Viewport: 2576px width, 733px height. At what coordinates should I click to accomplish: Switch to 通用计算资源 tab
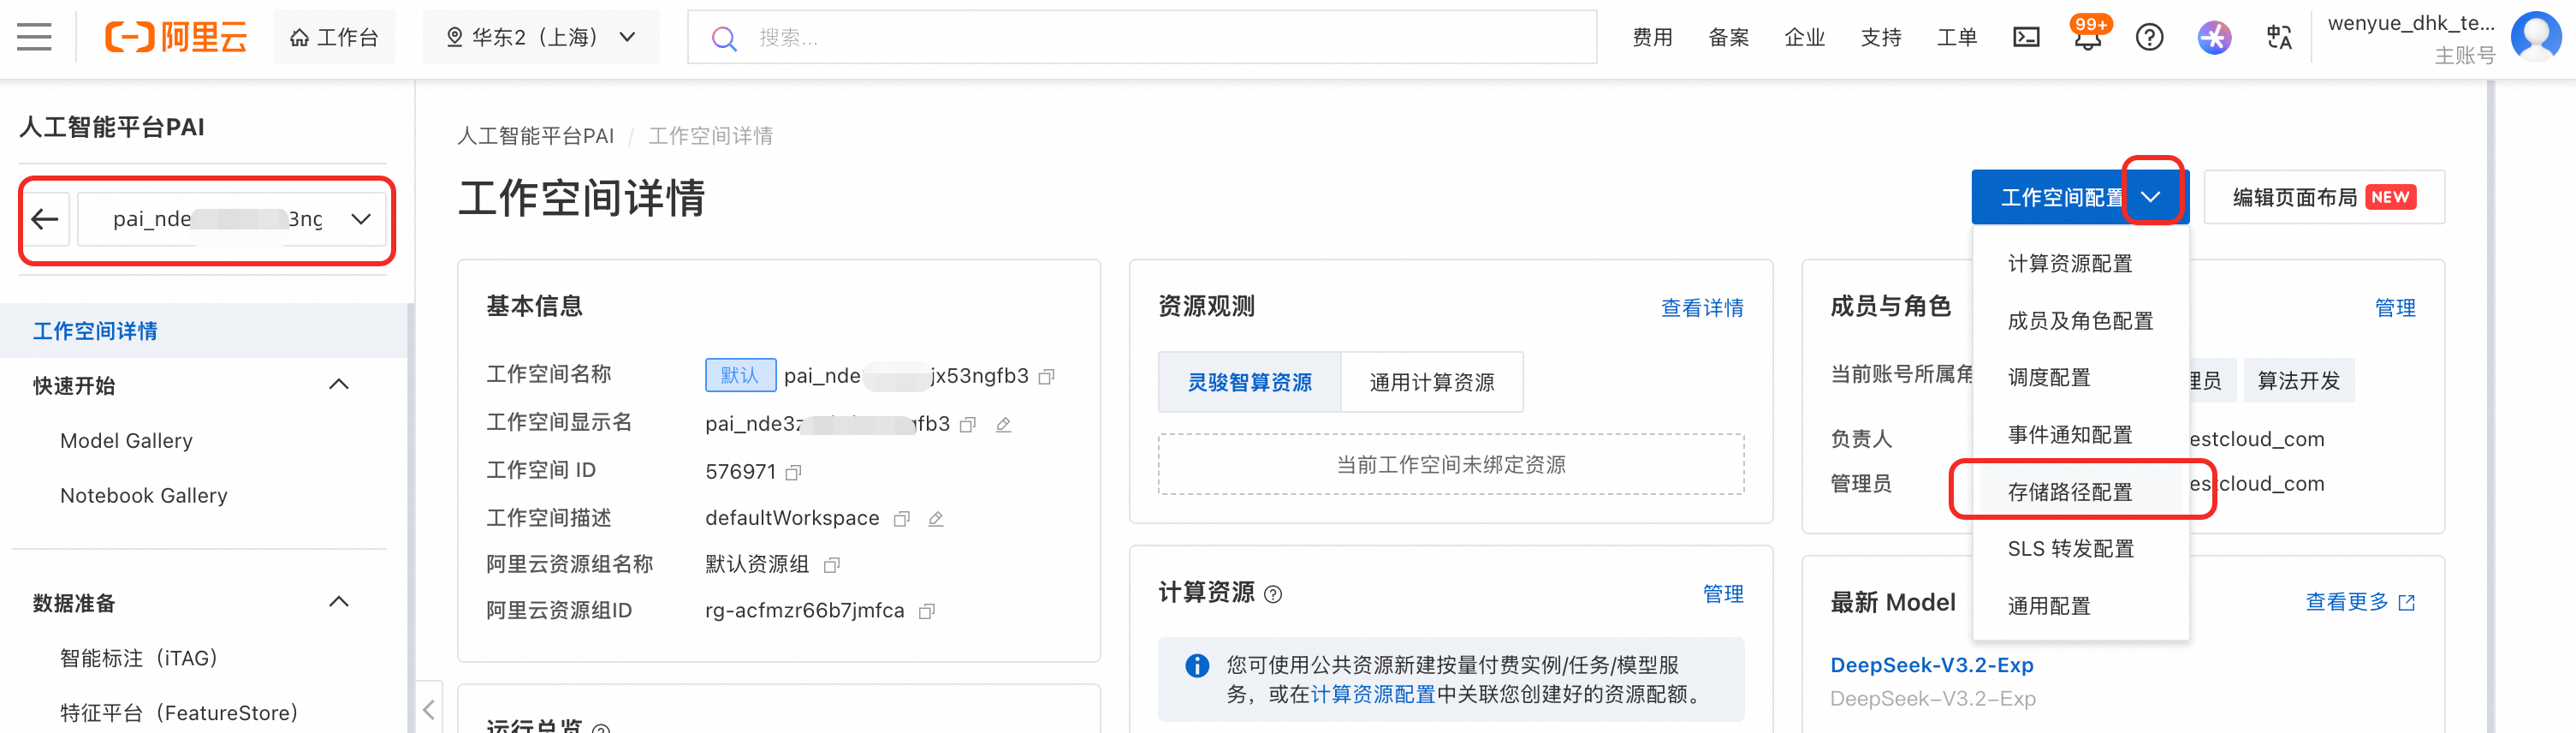click(x=1431, y=382)
